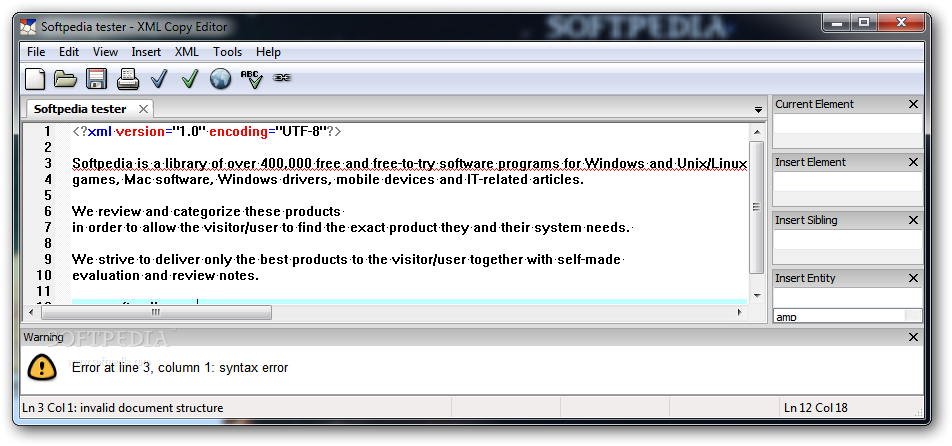Validate the document with the green checkmark icon
Viewport: 952px width, 446px height.
(x=190, y=78)
